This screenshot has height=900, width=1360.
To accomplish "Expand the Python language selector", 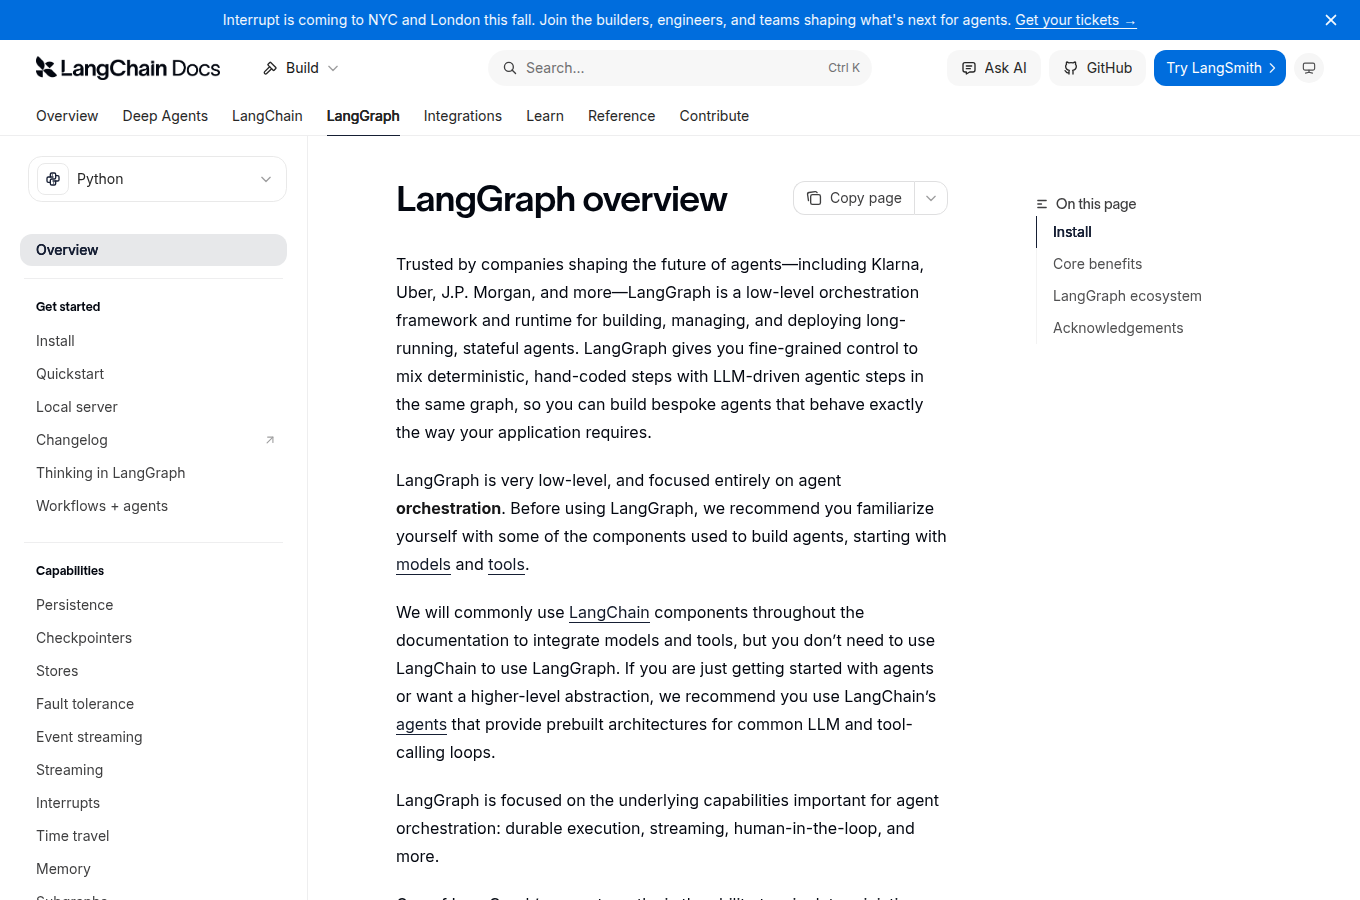I will (x=157, y=179).
